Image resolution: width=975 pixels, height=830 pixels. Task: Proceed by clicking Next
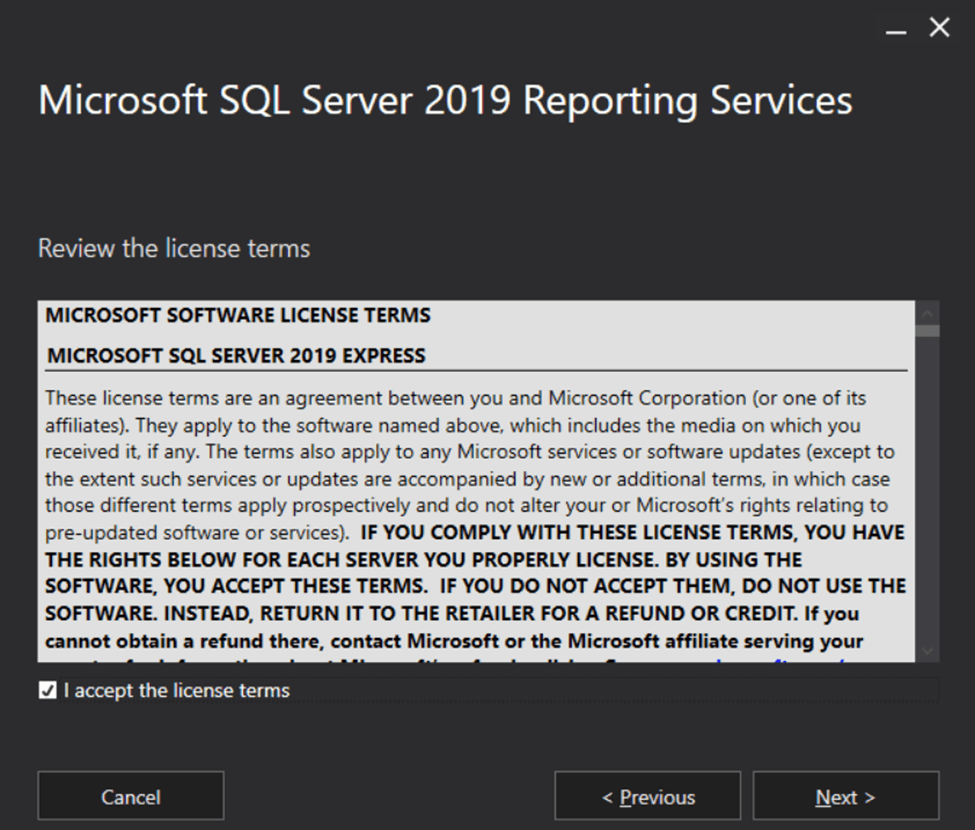pyautogui.click(x=845, y=797)
